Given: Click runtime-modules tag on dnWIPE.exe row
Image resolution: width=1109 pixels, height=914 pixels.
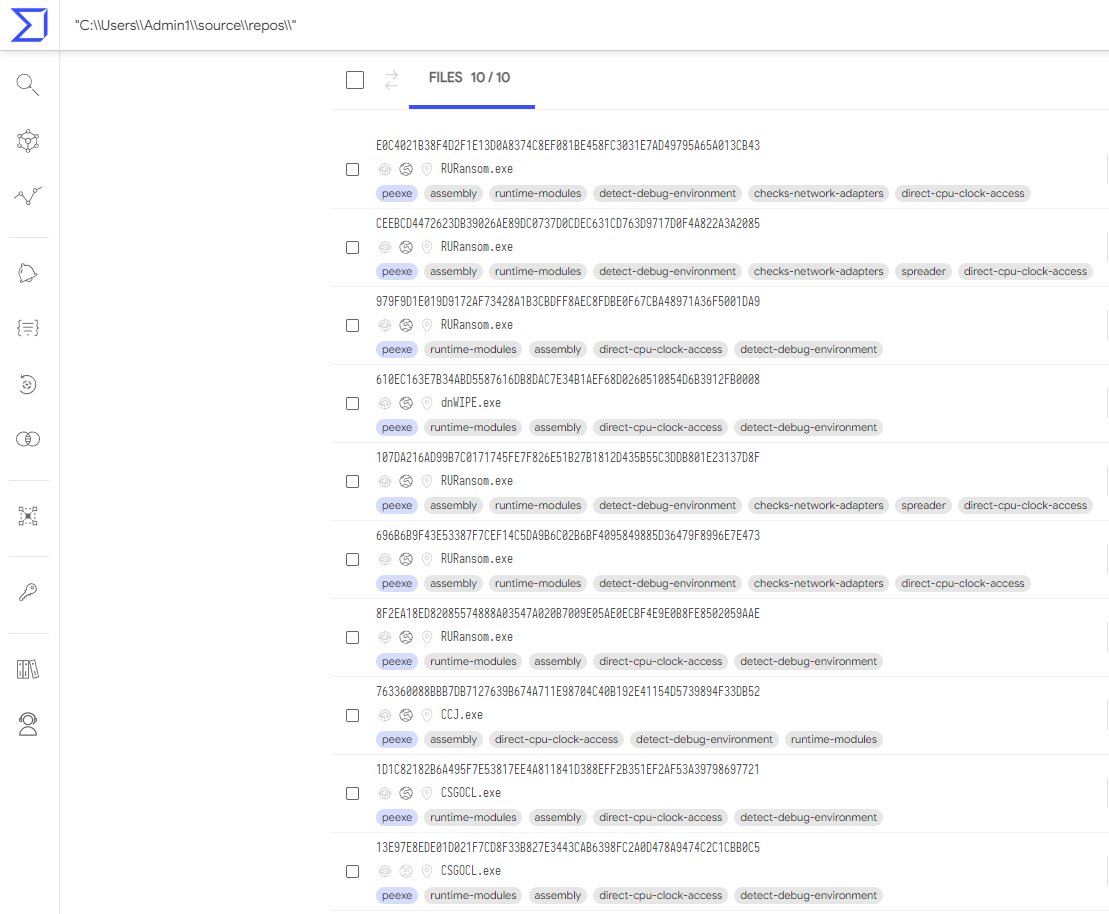Looking at the screenshot, I should 473,427.
